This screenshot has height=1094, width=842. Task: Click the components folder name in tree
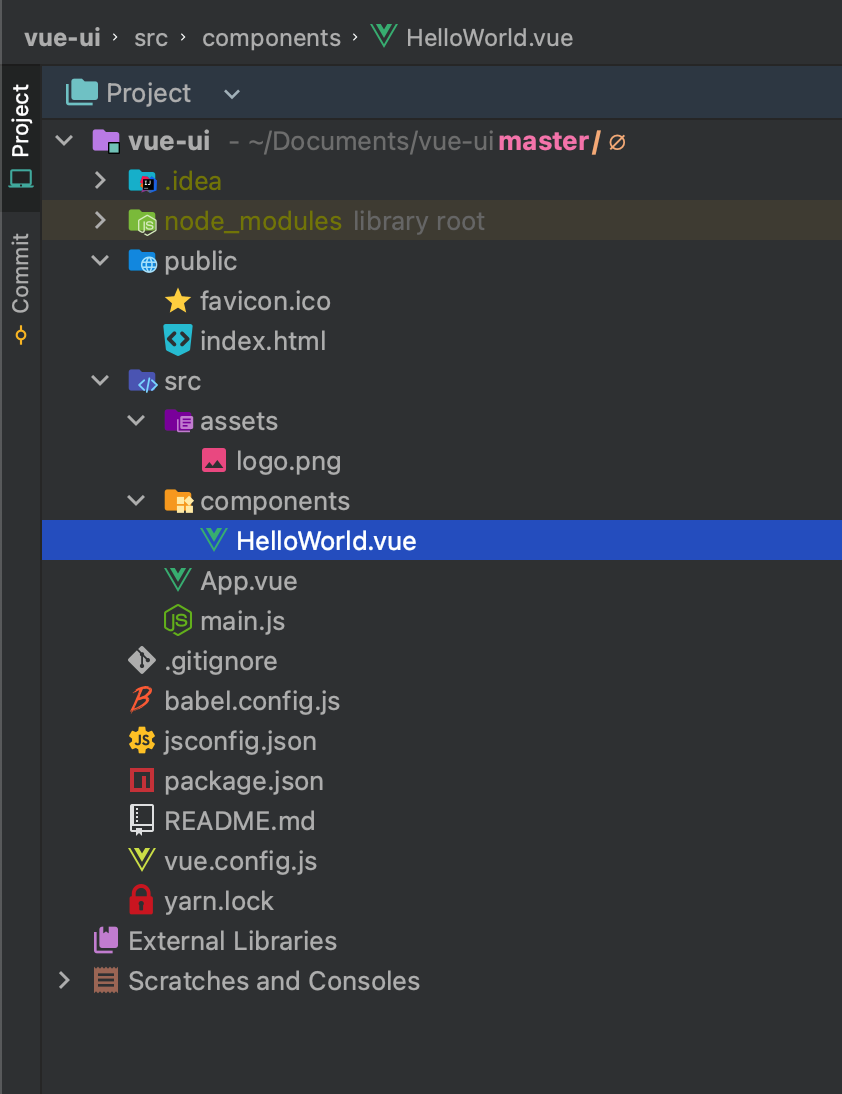point(275,502)
